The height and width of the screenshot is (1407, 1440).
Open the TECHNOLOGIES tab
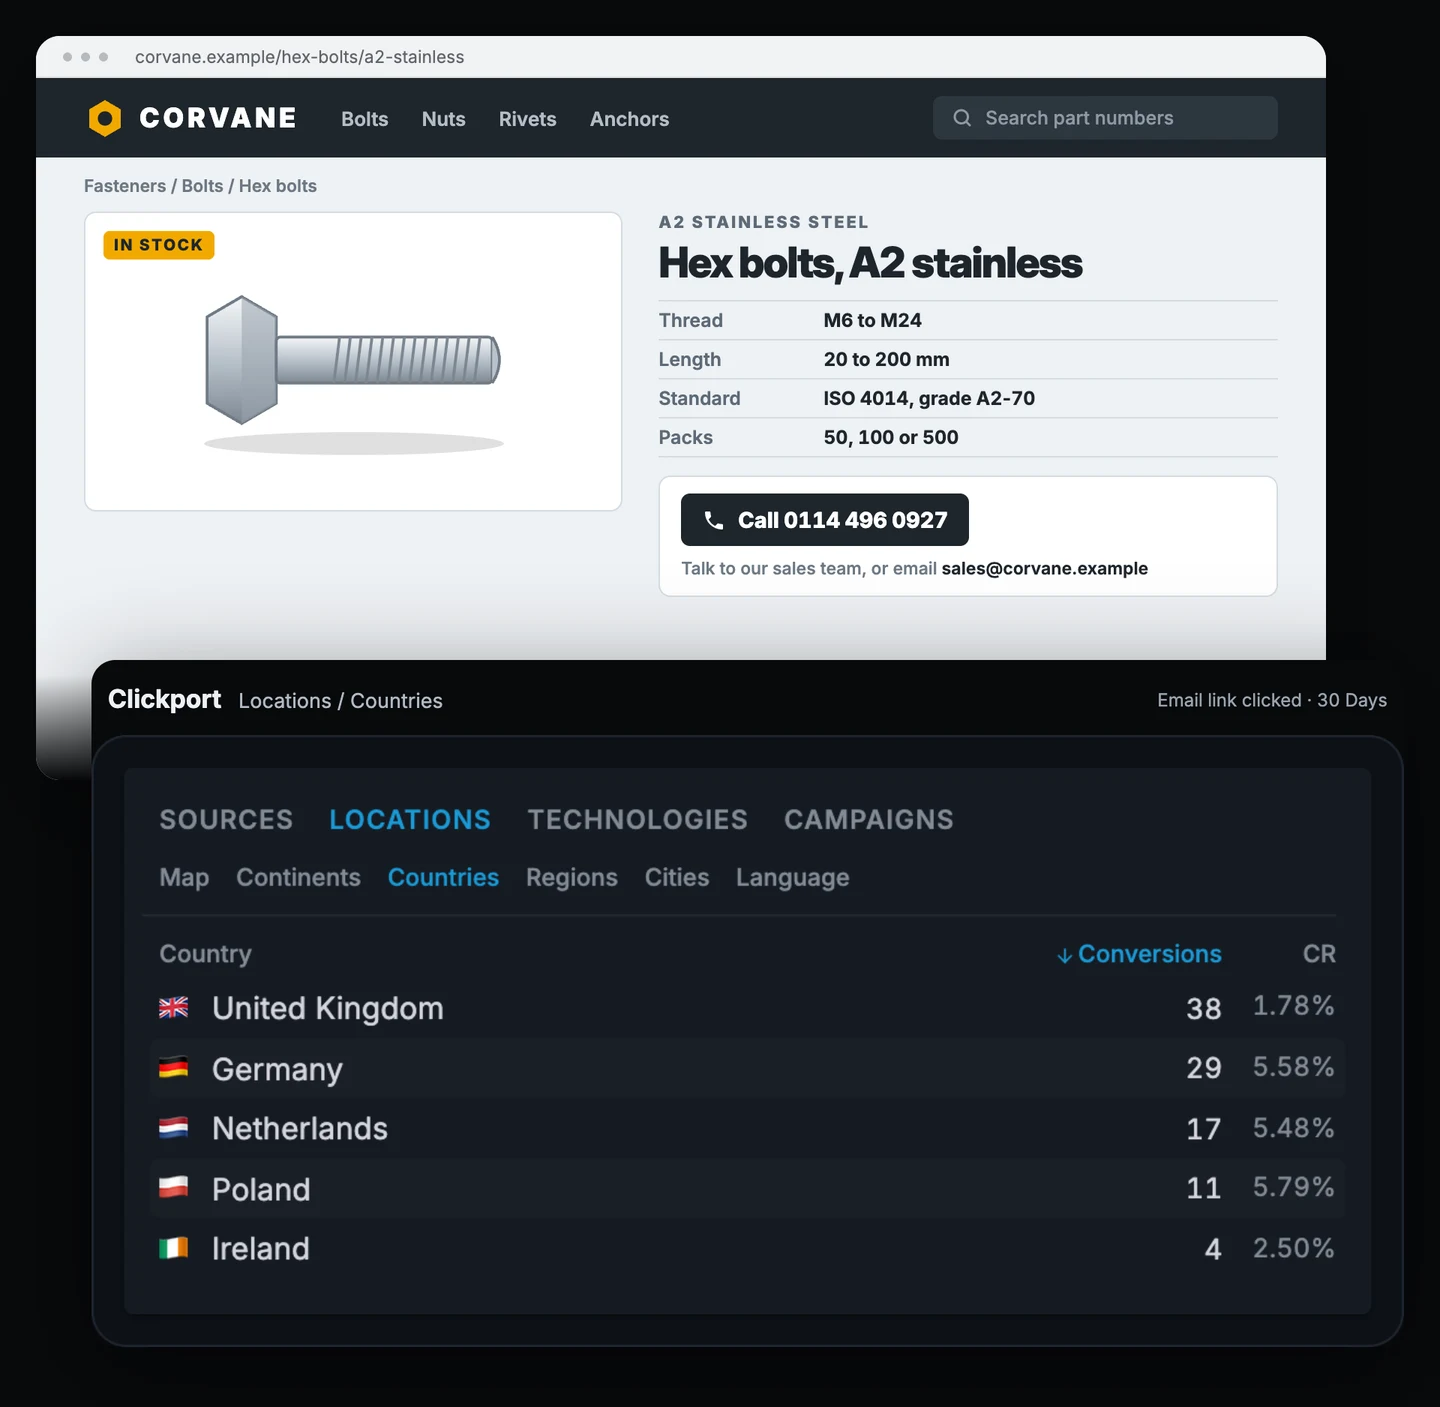click(638, 820)
